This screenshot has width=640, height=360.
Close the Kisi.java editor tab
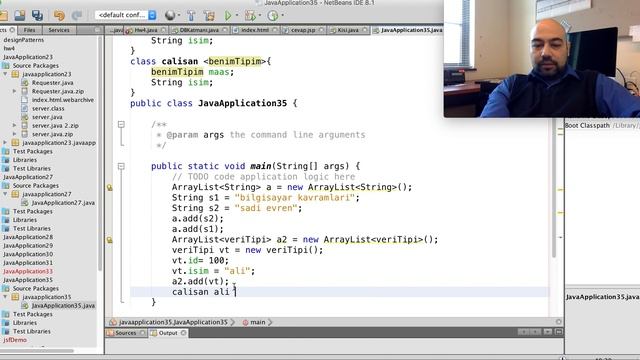pos(364,30)
